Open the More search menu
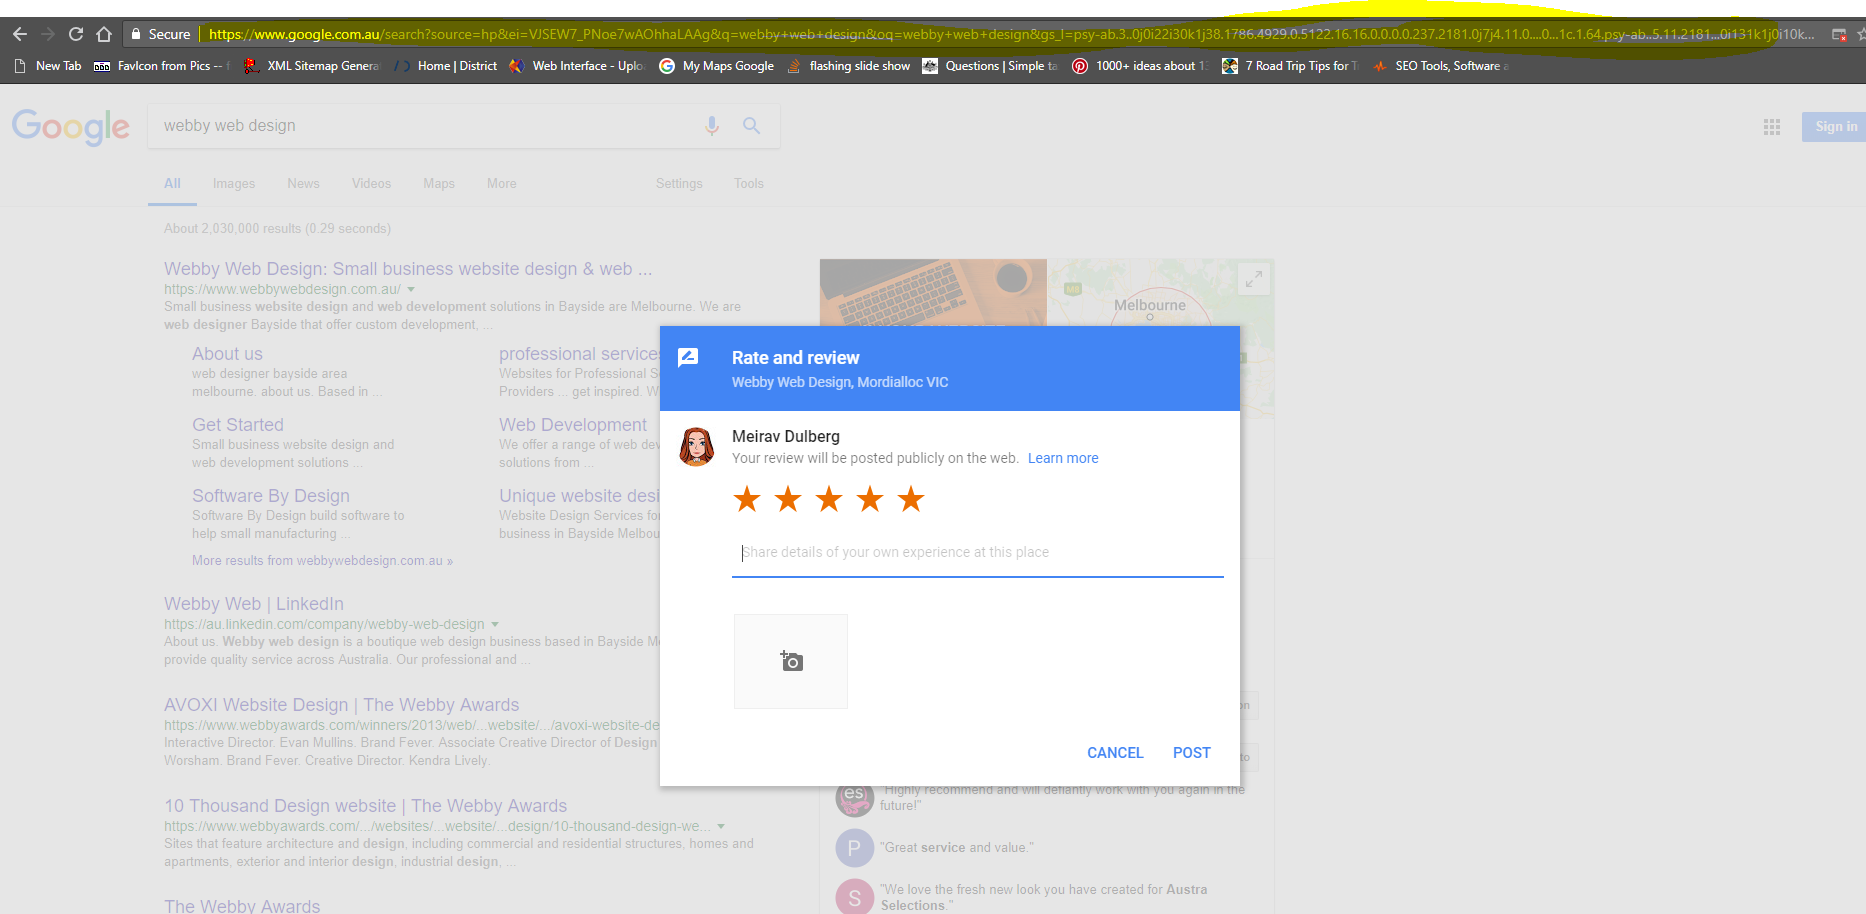Viewport: 1866px width, 914px height. coord(502,184)
